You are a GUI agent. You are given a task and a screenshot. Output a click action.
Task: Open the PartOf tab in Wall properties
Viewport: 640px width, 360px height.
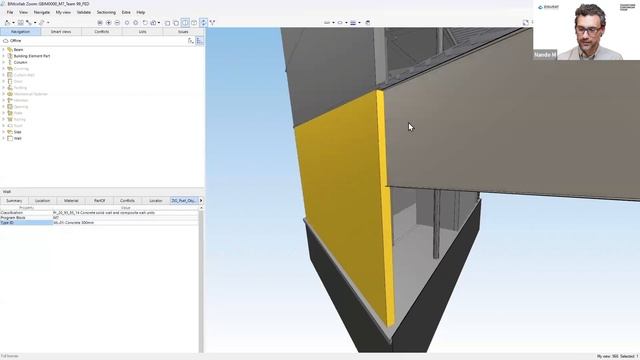100,200
